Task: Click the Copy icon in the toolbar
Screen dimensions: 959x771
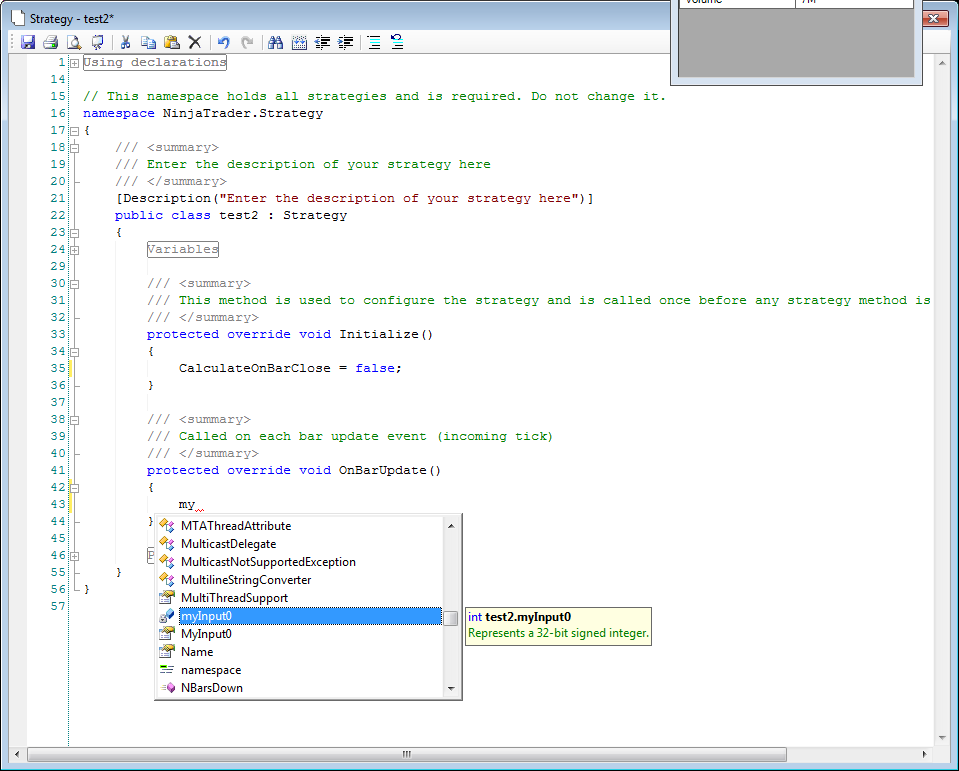Action: pyautogui.click(x=148, y=42)
